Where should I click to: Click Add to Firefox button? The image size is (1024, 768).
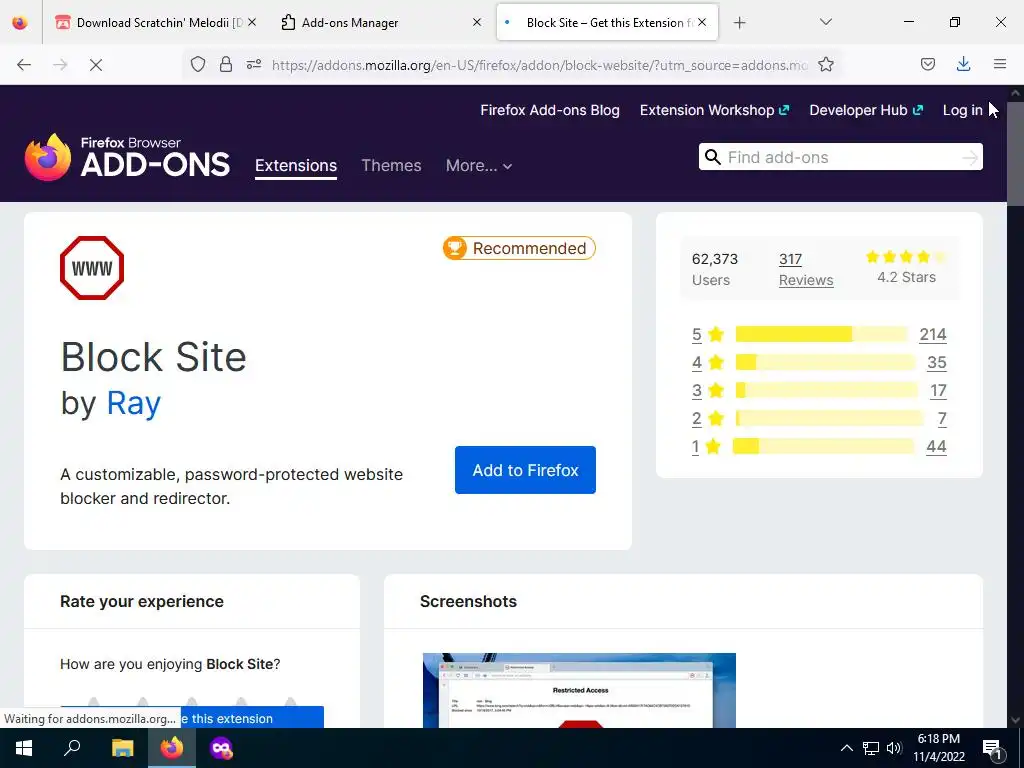click(x=525, y=470)
